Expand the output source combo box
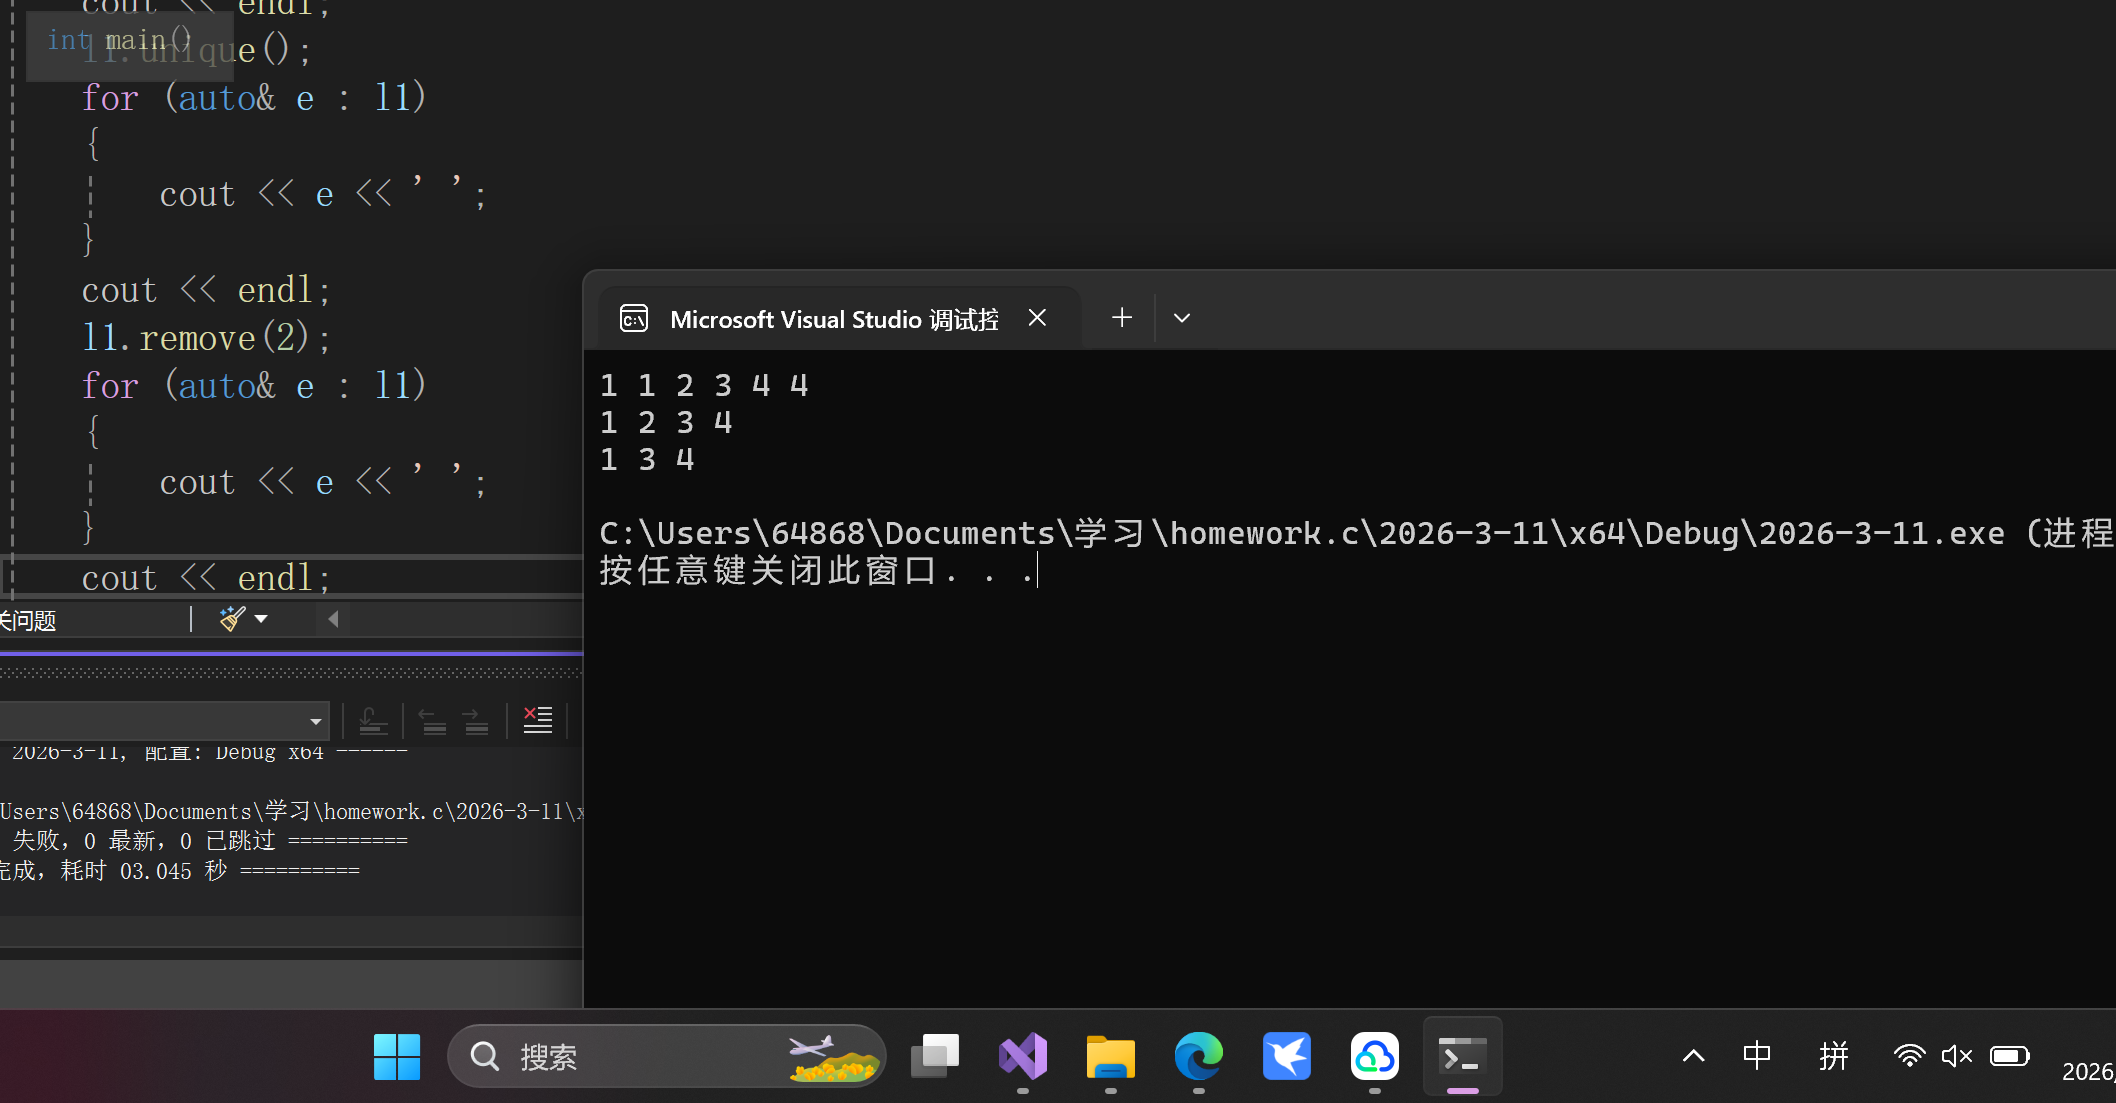 click(315, 721)
